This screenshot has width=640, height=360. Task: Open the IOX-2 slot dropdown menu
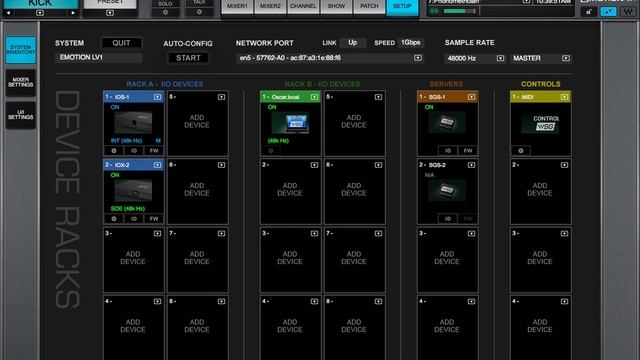158,165
